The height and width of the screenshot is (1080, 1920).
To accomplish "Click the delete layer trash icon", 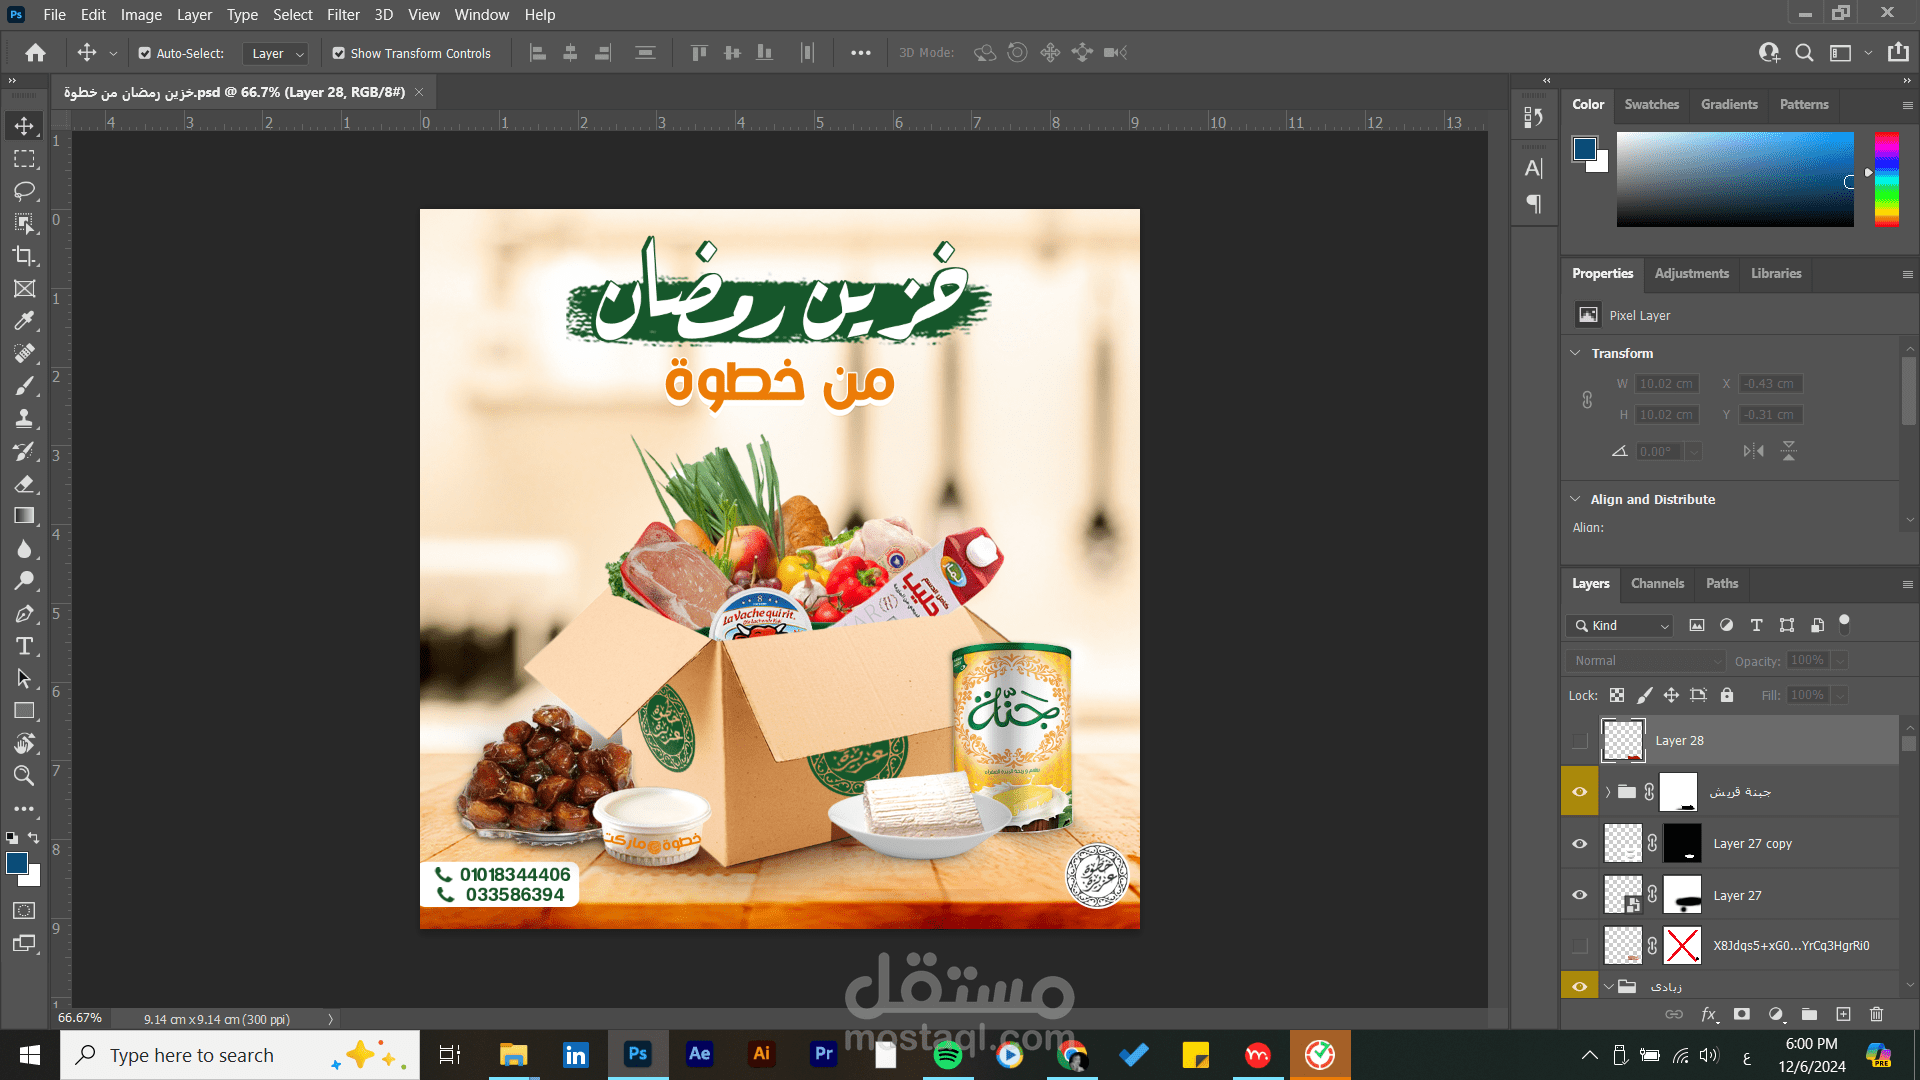I will (x=1876, y=1014).
